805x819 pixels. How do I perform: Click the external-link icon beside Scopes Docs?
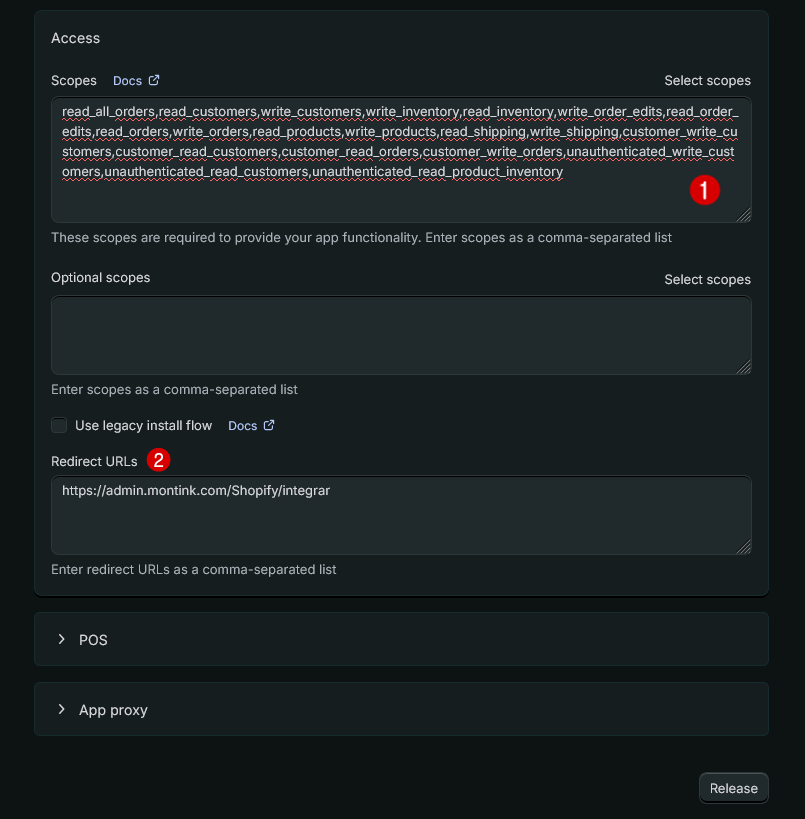tap(154, 80)
